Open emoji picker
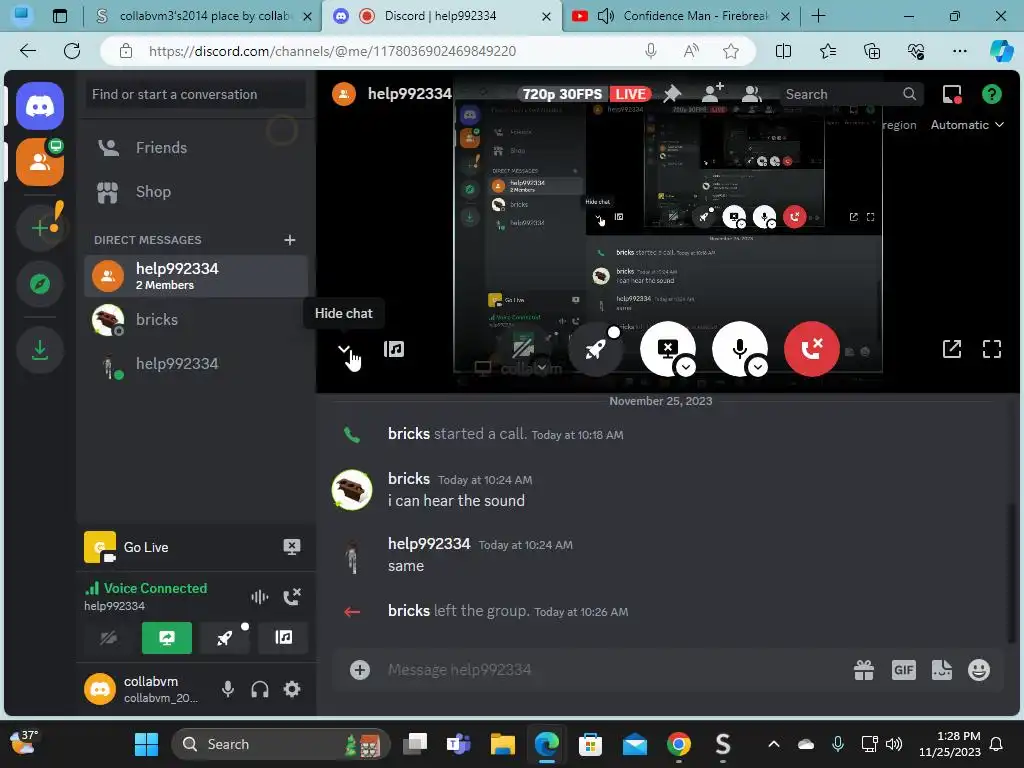1024x768 pixels. [978, 670]
